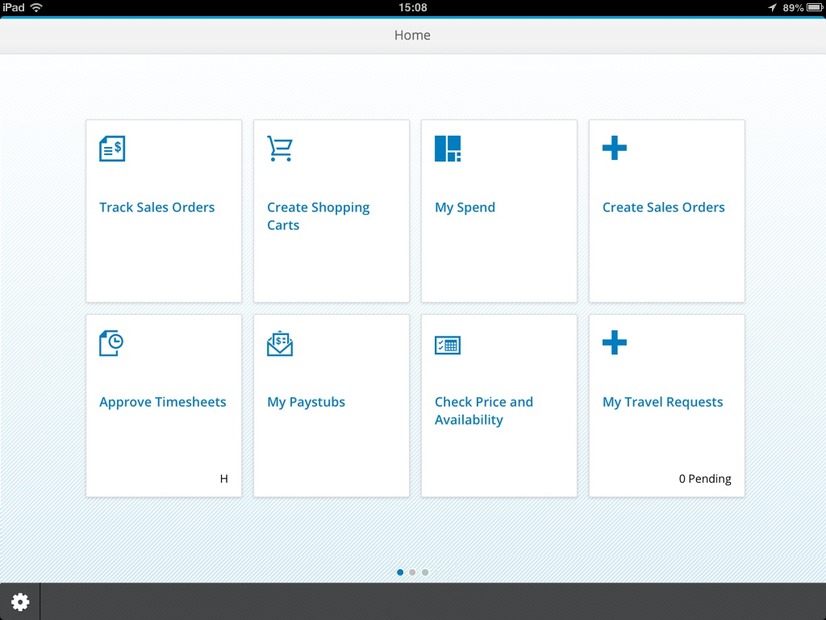Click the Create Sales Orders plus icon
Image resolution: width=826 pixels, height=620 pixels.
click(x=614, y=149)
